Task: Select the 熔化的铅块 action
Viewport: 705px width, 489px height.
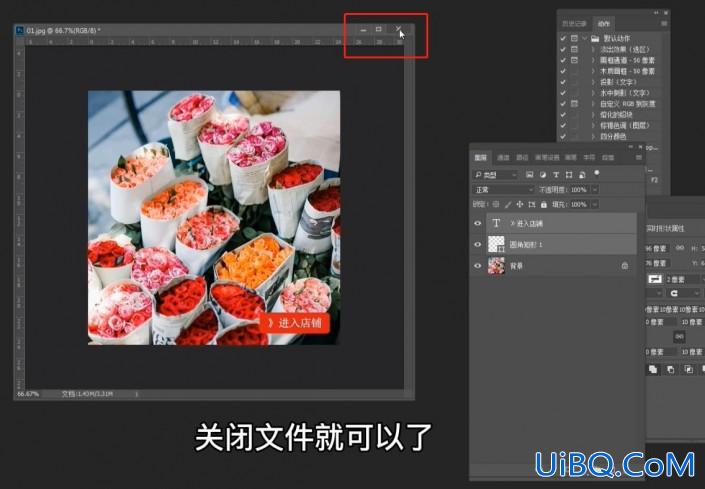Action: pos(616,115)
